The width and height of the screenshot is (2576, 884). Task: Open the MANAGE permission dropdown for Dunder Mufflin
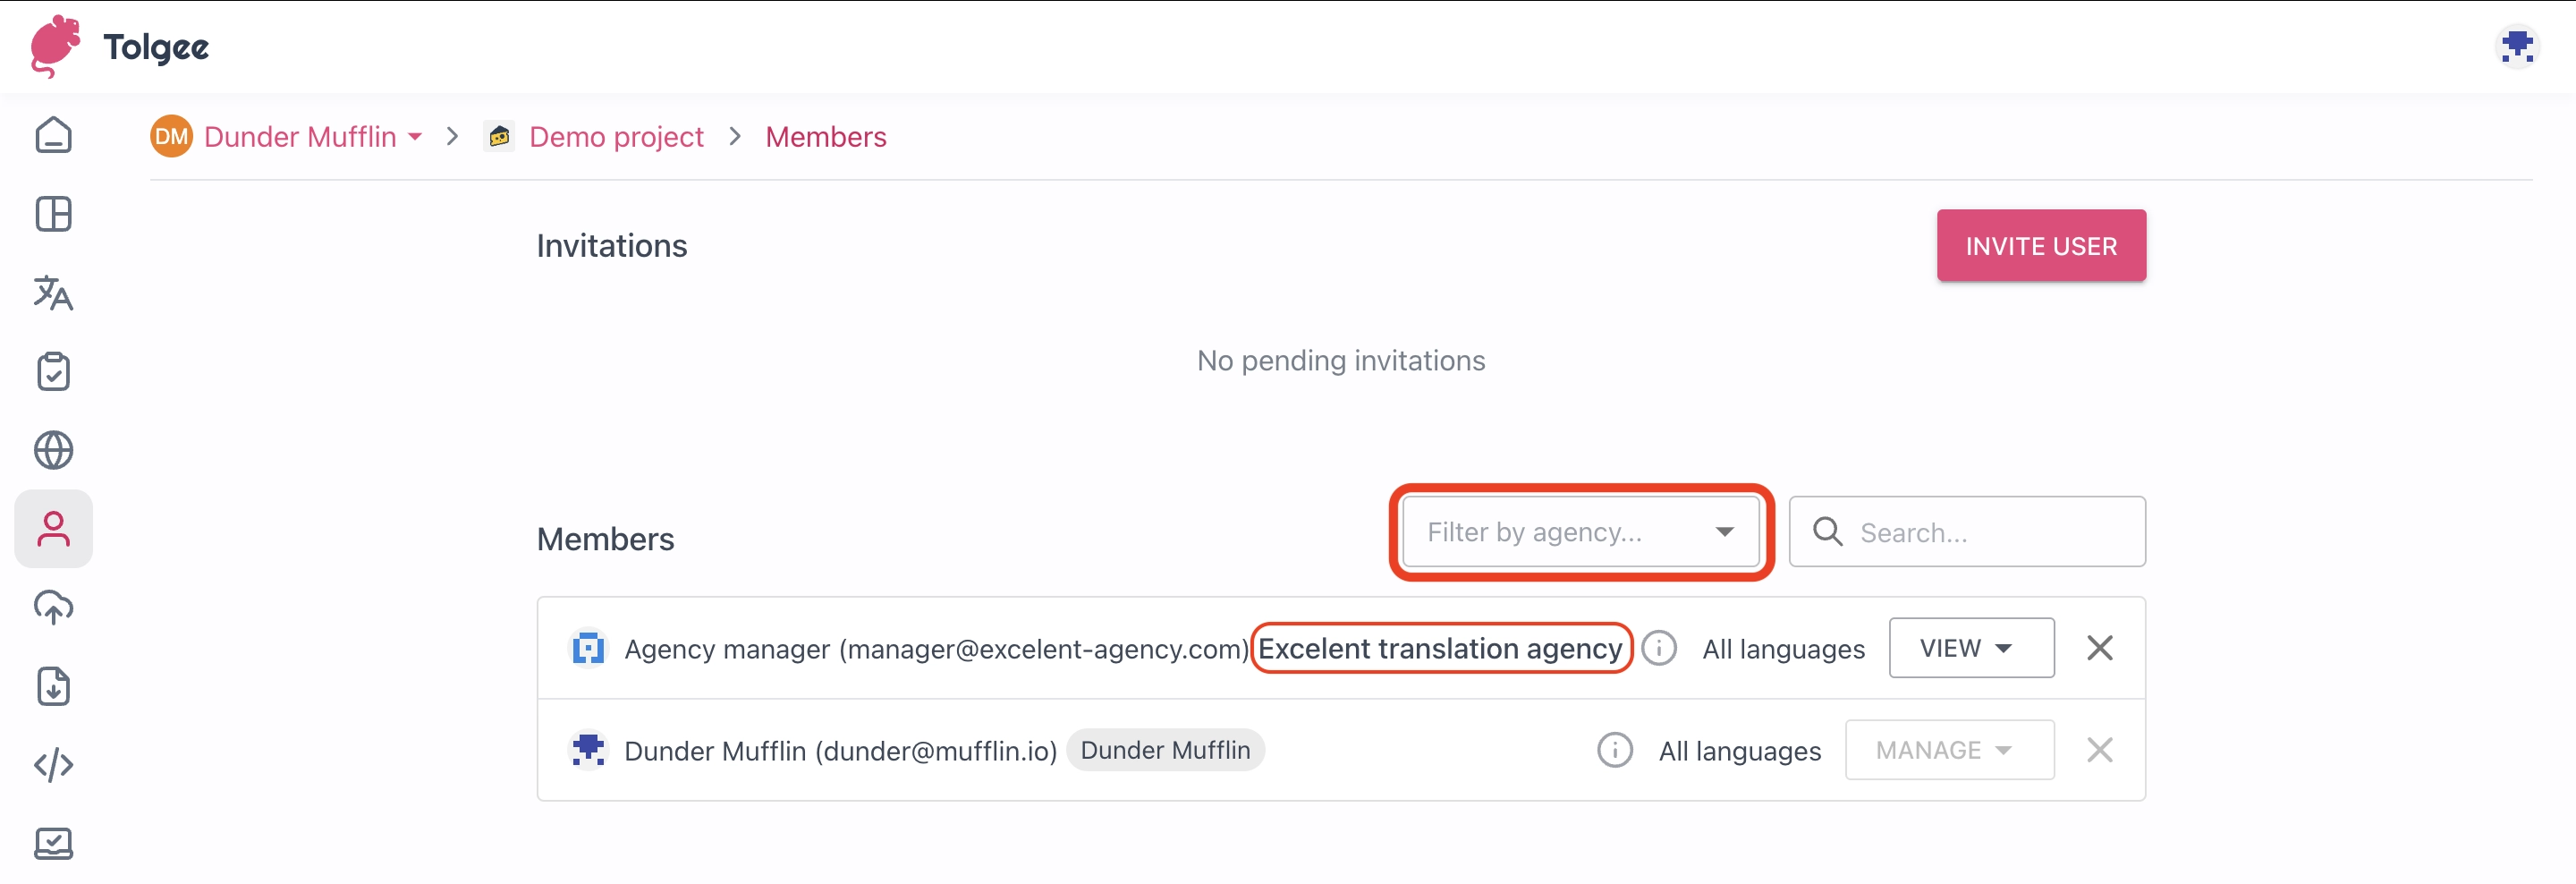[x=1948, y=750]
